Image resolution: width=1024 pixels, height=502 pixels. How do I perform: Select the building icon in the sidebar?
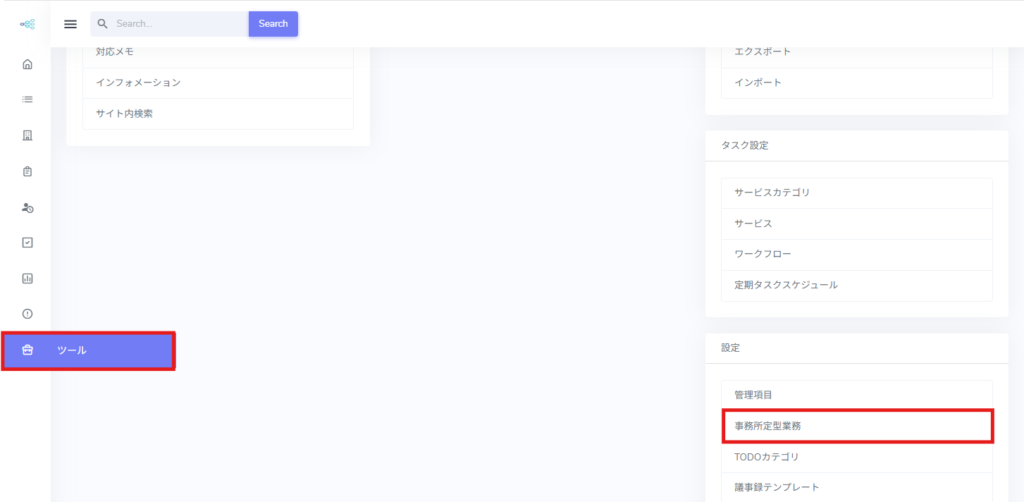click(x=27, y=135)
